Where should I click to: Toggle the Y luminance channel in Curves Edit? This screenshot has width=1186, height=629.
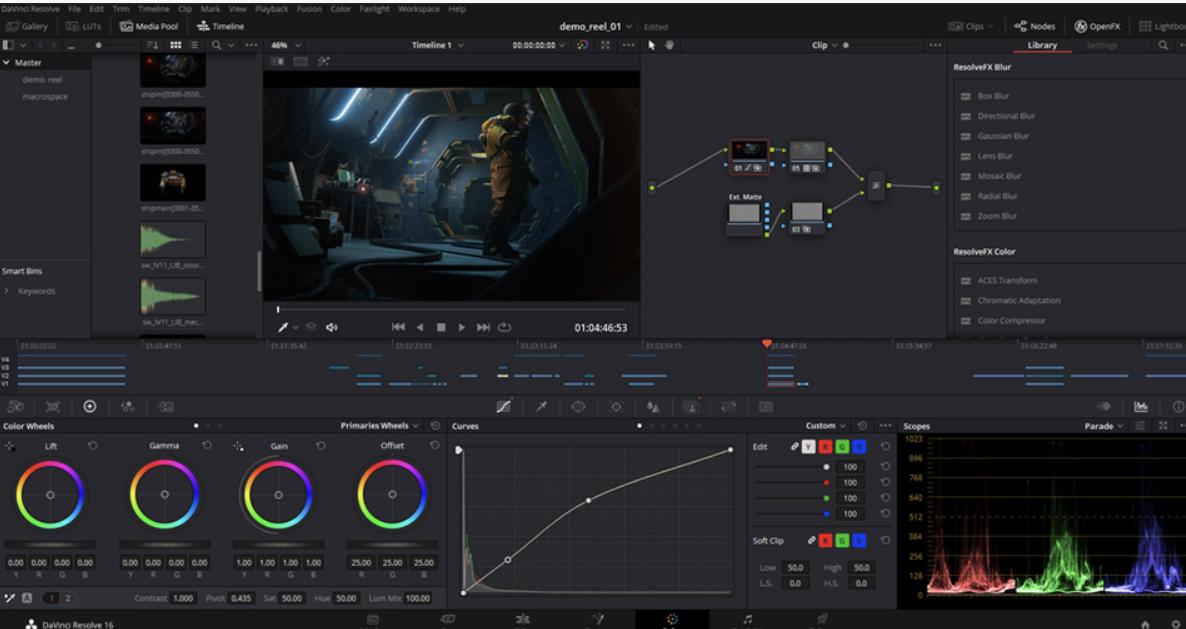click(x=808, y=446)
